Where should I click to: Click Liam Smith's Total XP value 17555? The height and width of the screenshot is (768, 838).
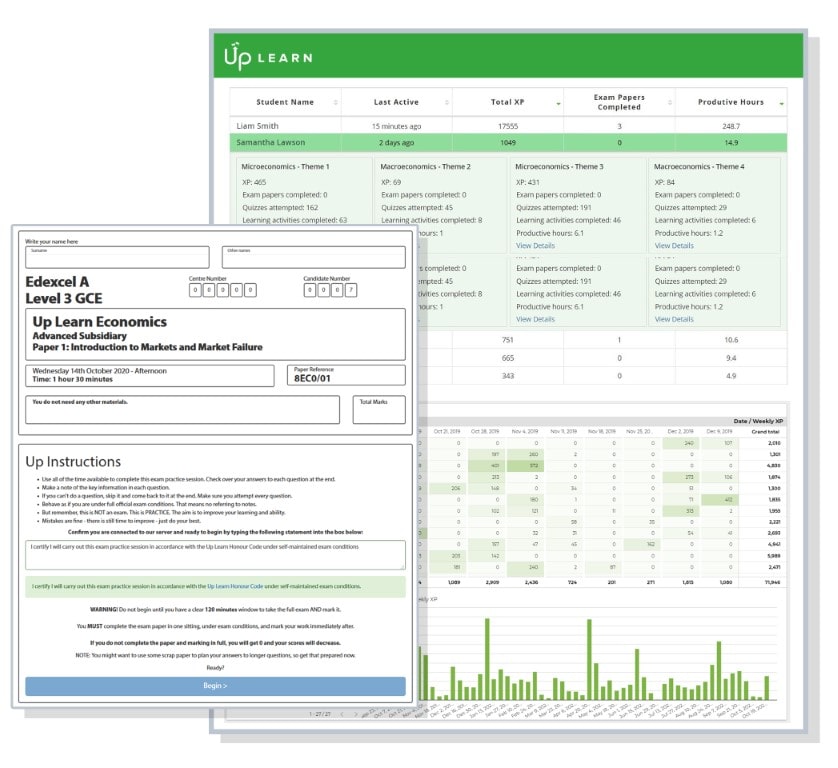(x=508, y=126)
